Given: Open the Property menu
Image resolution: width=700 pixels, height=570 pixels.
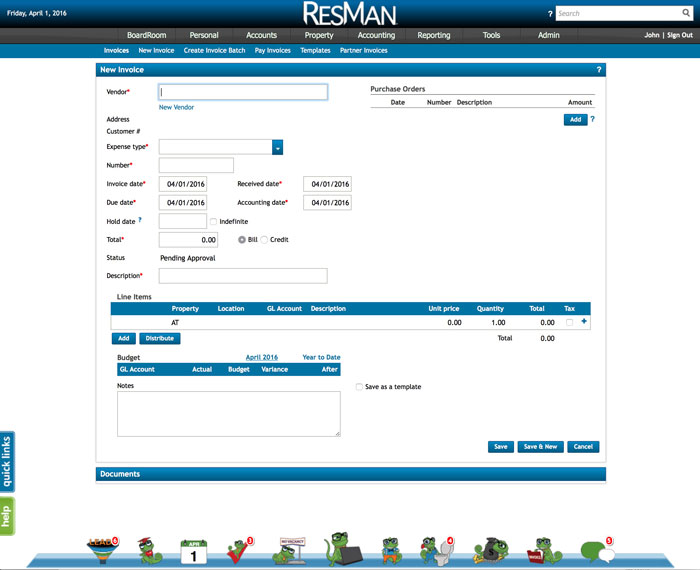Looking at the screenshot, I should (319, 35).
